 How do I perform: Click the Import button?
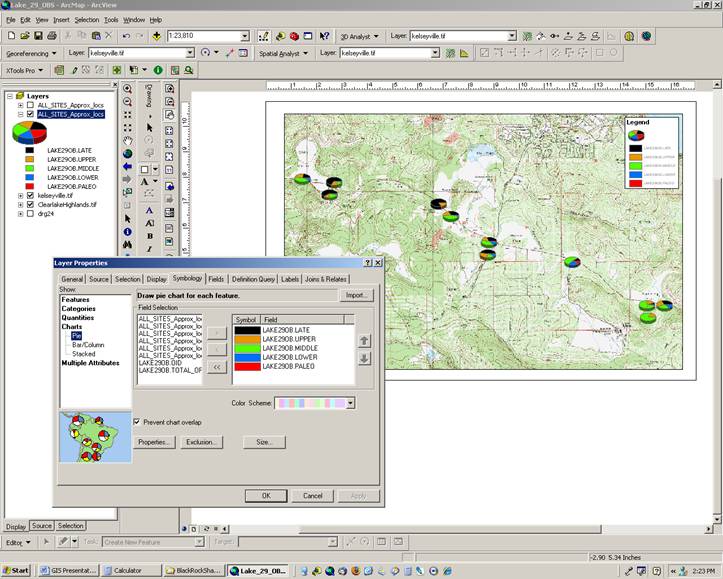click(356, 295)
